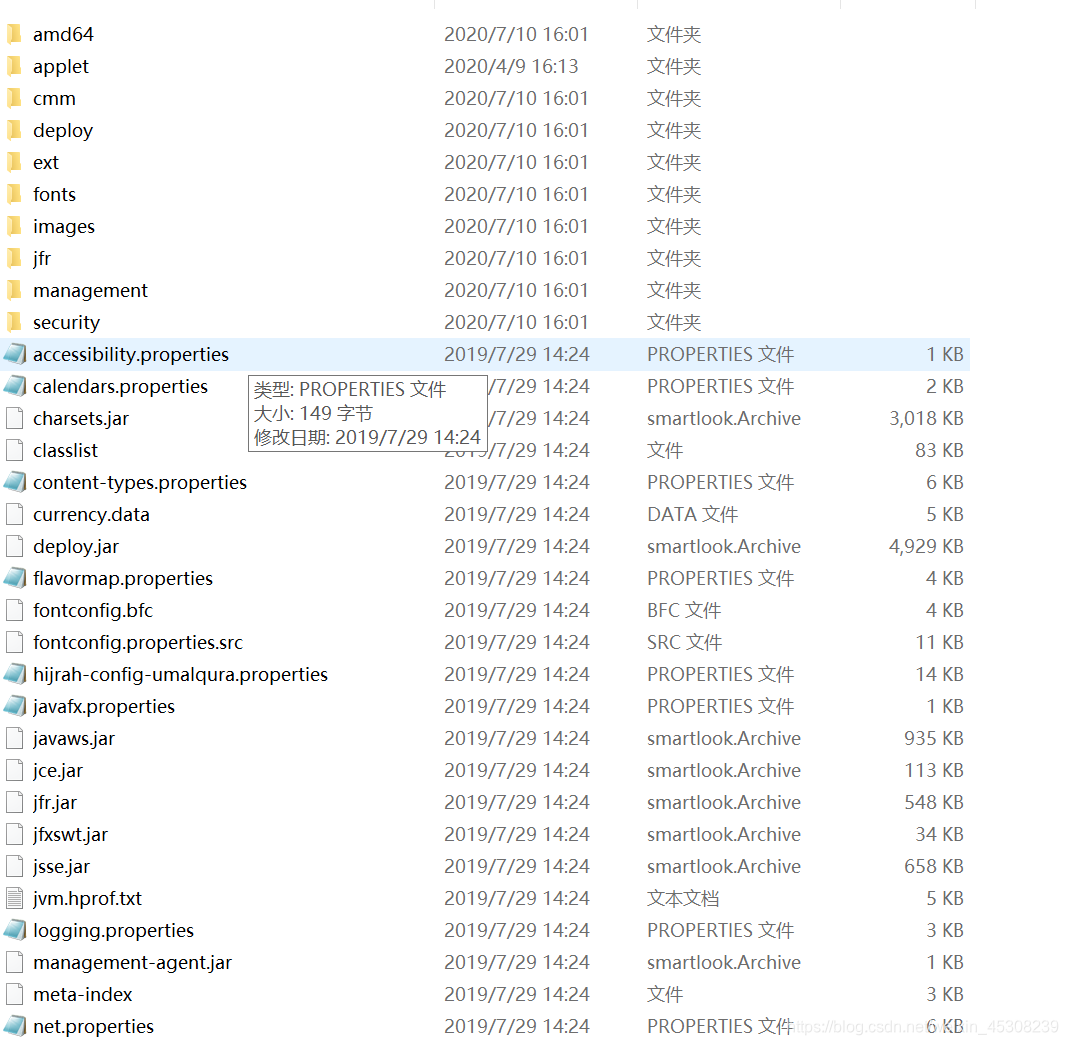The width and height of the screenshot is (1068, 1045).
Task: Click the 文本文档 type of jvm.hprof.txt
Action: pyautogui.click(x=682, y=899)
